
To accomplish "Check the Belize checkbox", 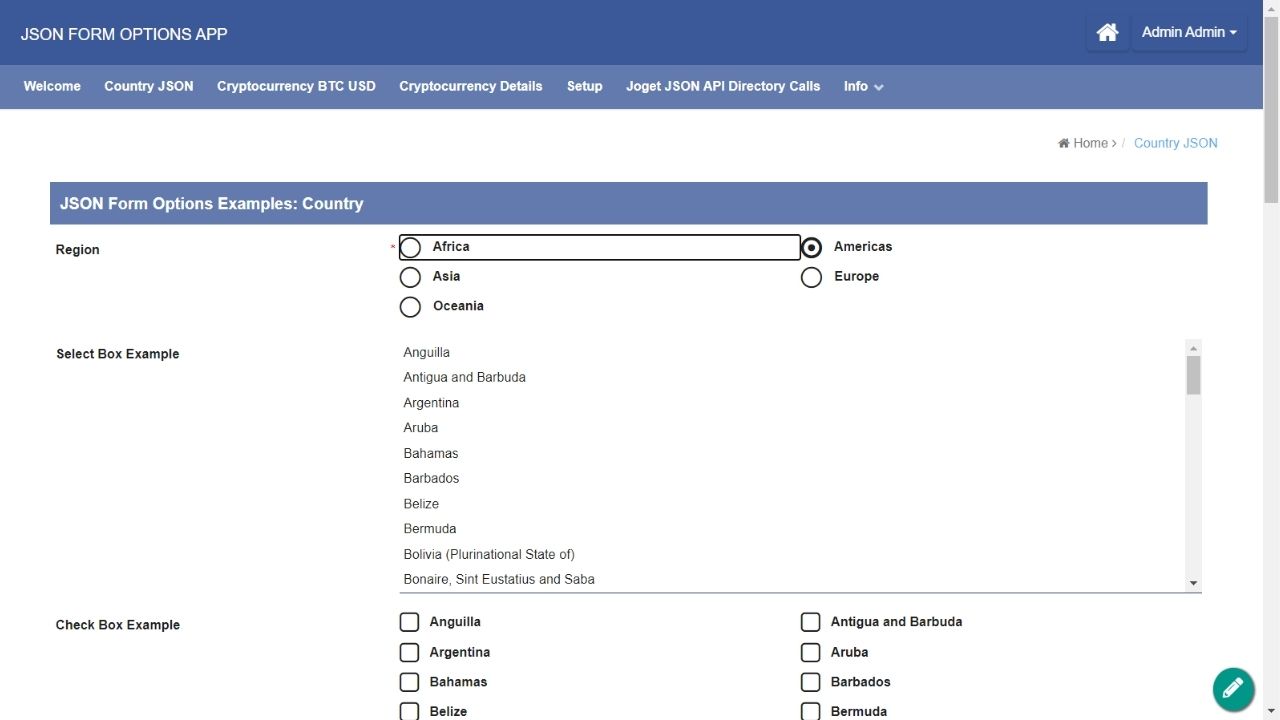I will click(x=409, y=711).
